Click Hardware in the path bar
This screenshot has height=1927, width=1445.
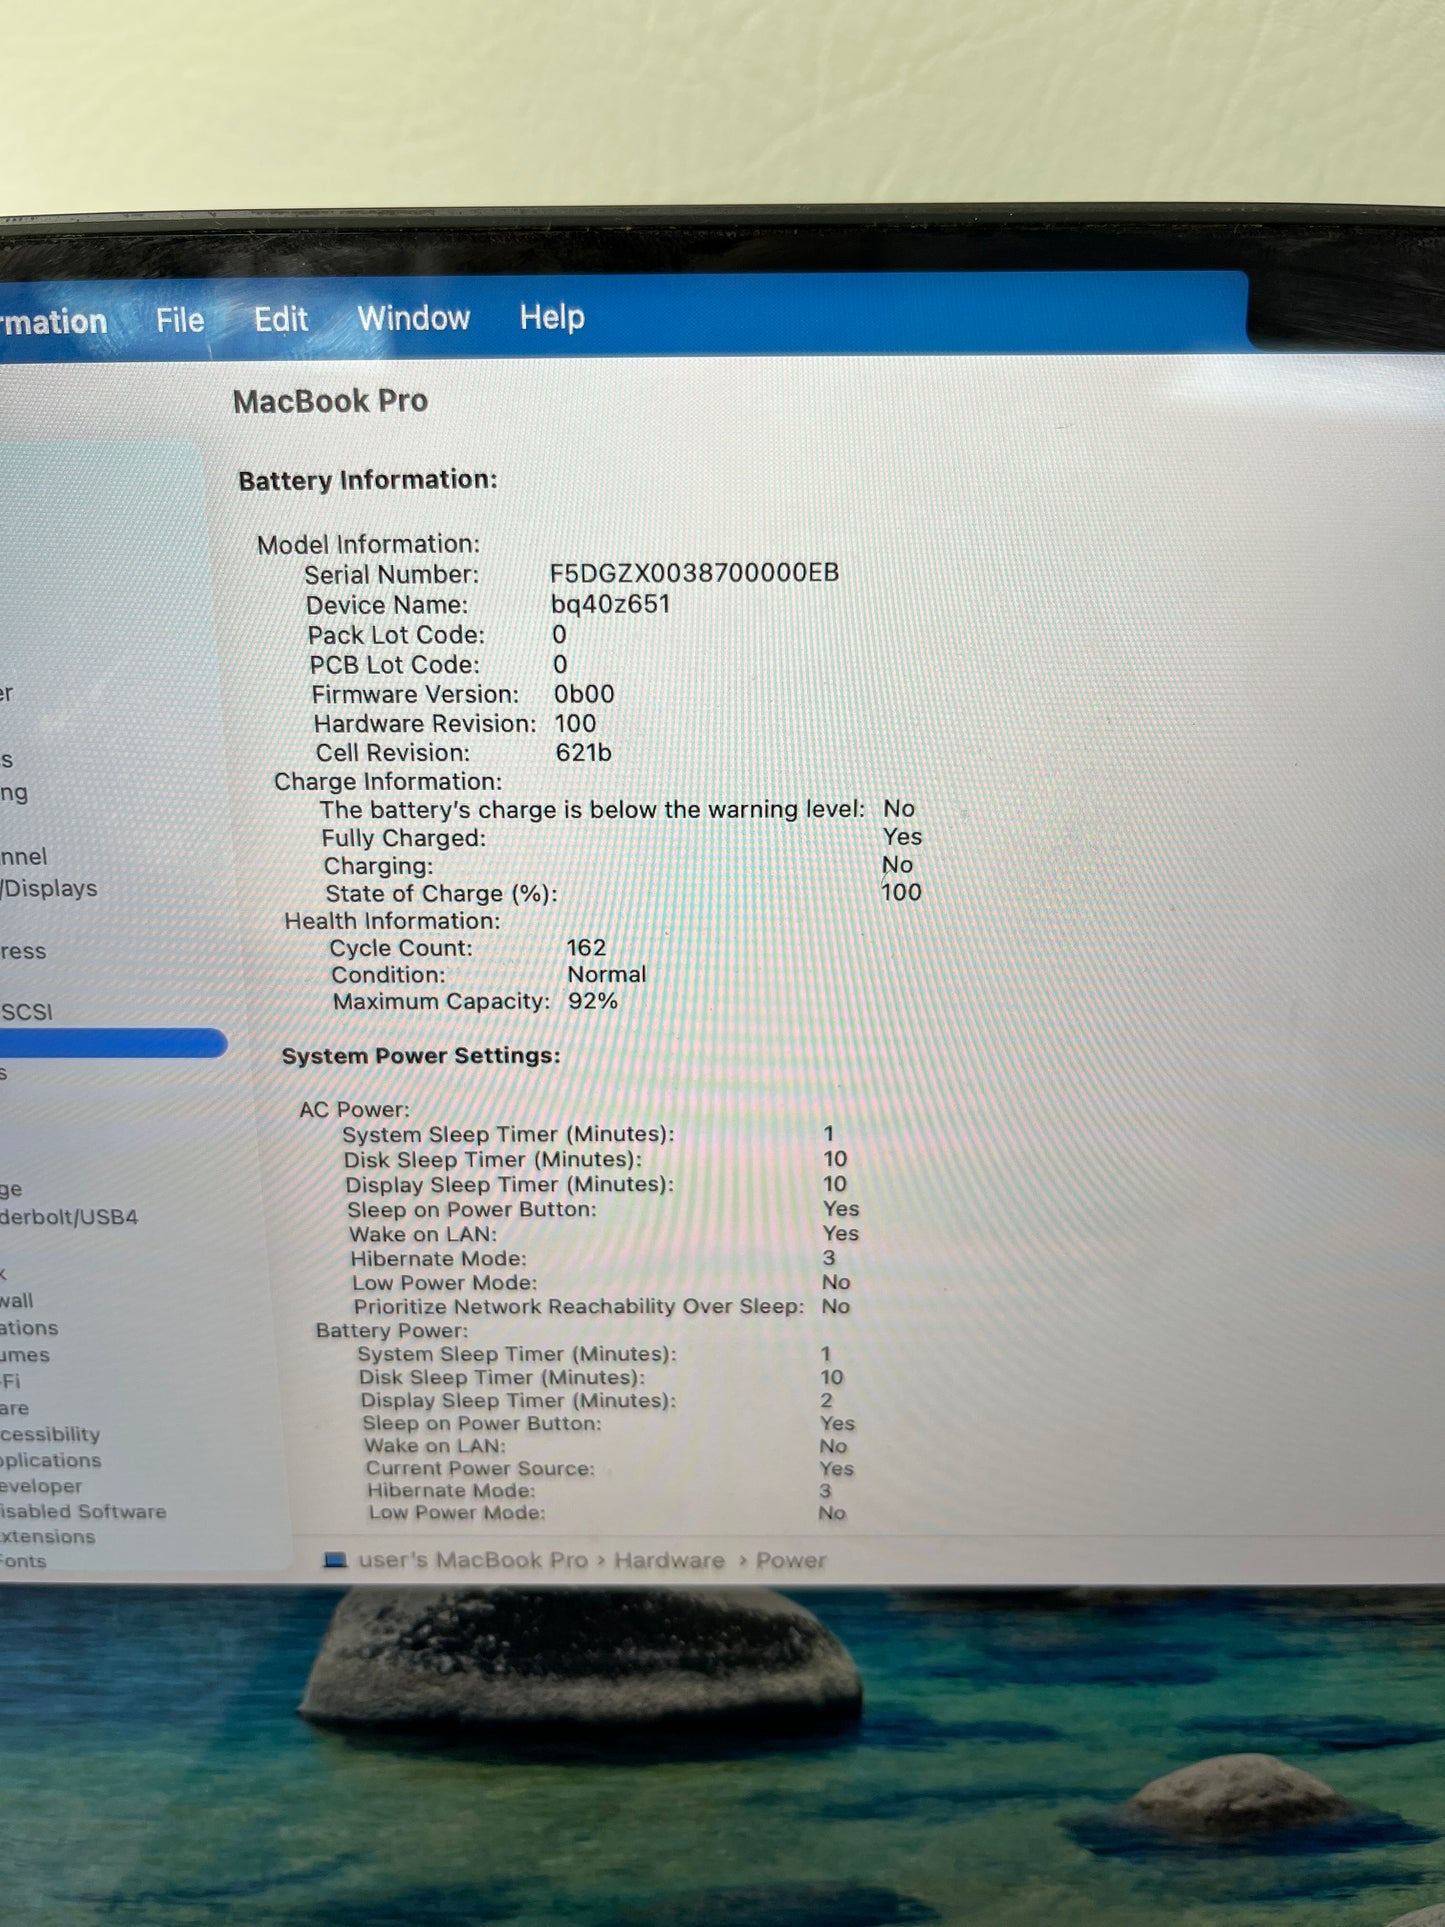(x=669, y=1560)
